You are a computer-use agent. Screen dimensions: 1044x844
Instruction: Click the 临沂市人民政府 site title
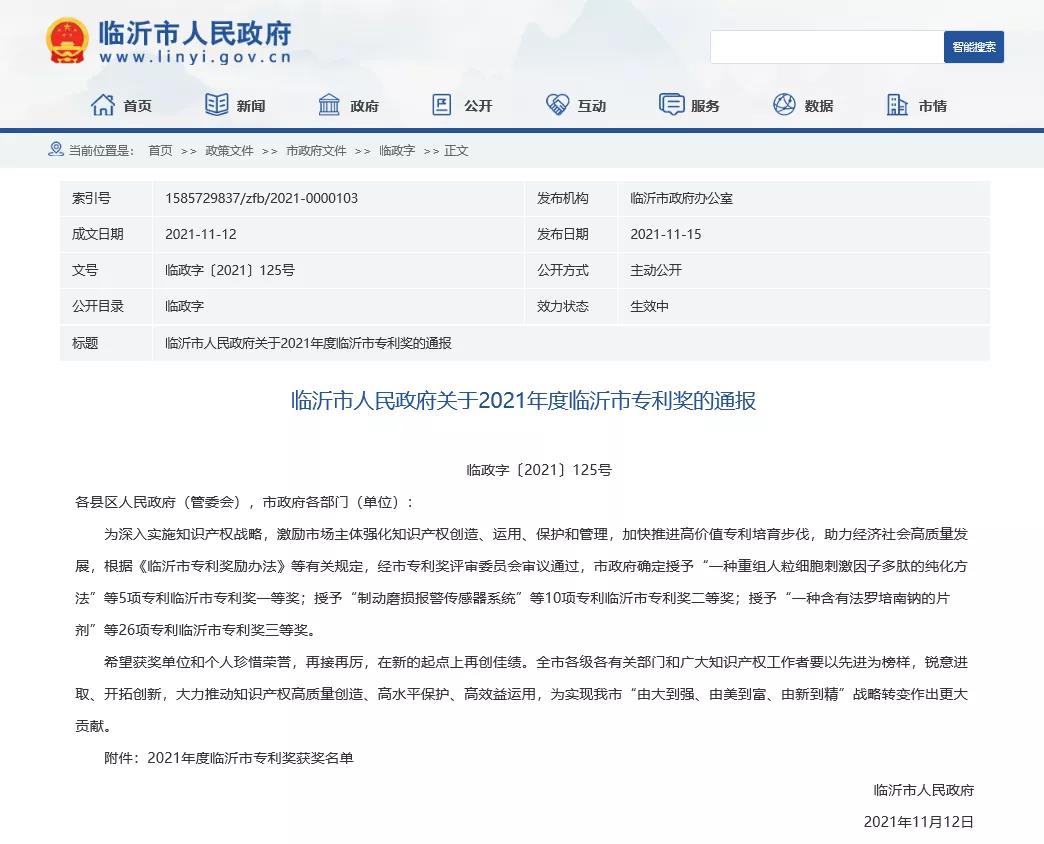(195, 33)
